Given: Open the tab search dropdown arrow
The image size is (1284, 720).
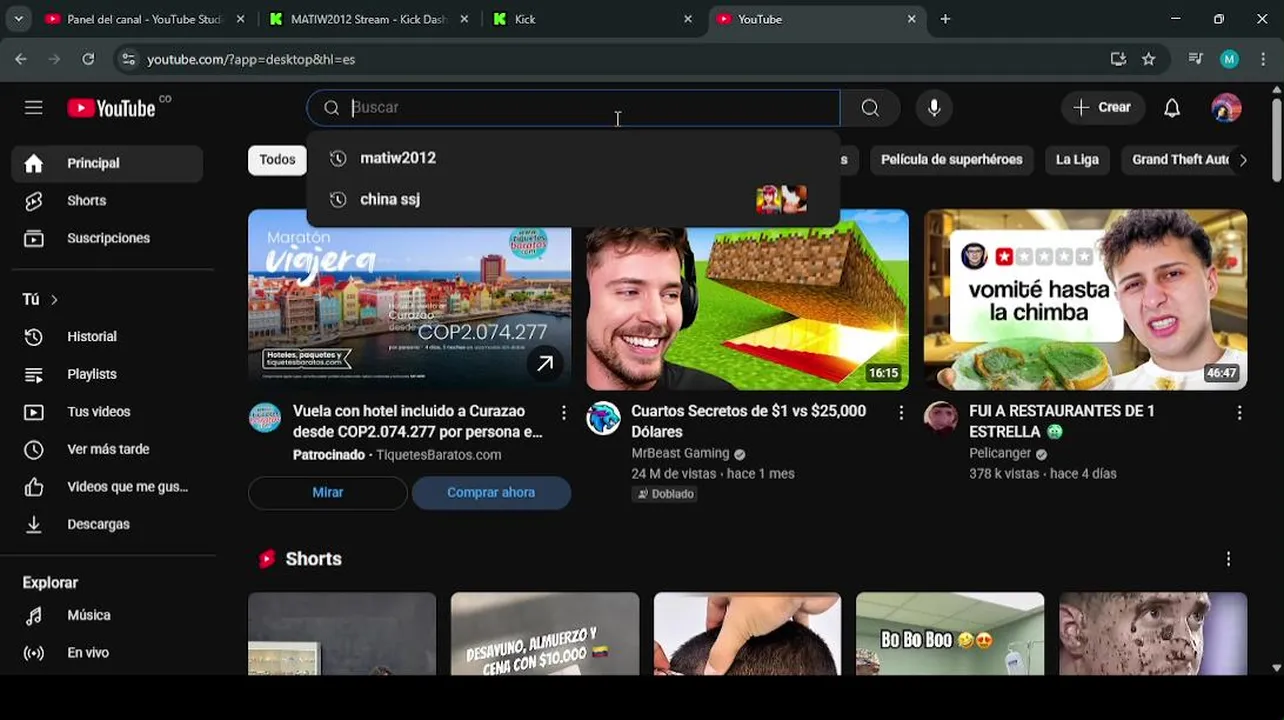Looking at the screenshot, I should point(18,19).
